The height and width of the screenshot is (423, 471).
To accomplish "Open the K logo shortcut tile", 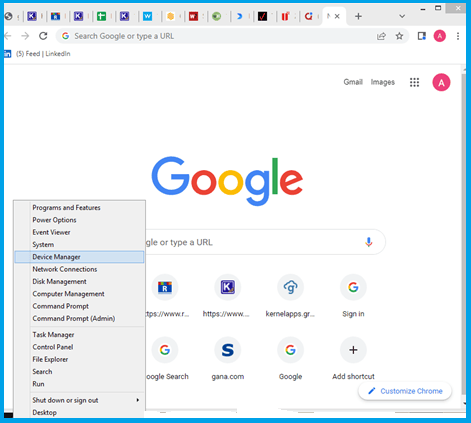I will 228,287.
